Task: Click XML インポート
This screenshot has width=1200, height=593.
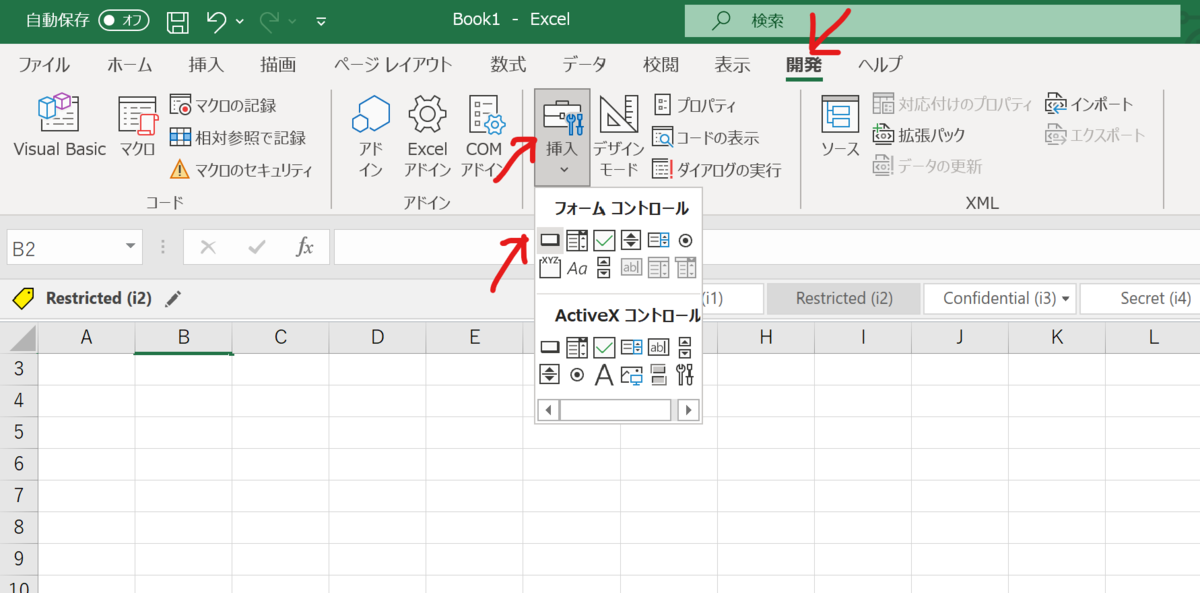Action: [x=1090, y=104]
